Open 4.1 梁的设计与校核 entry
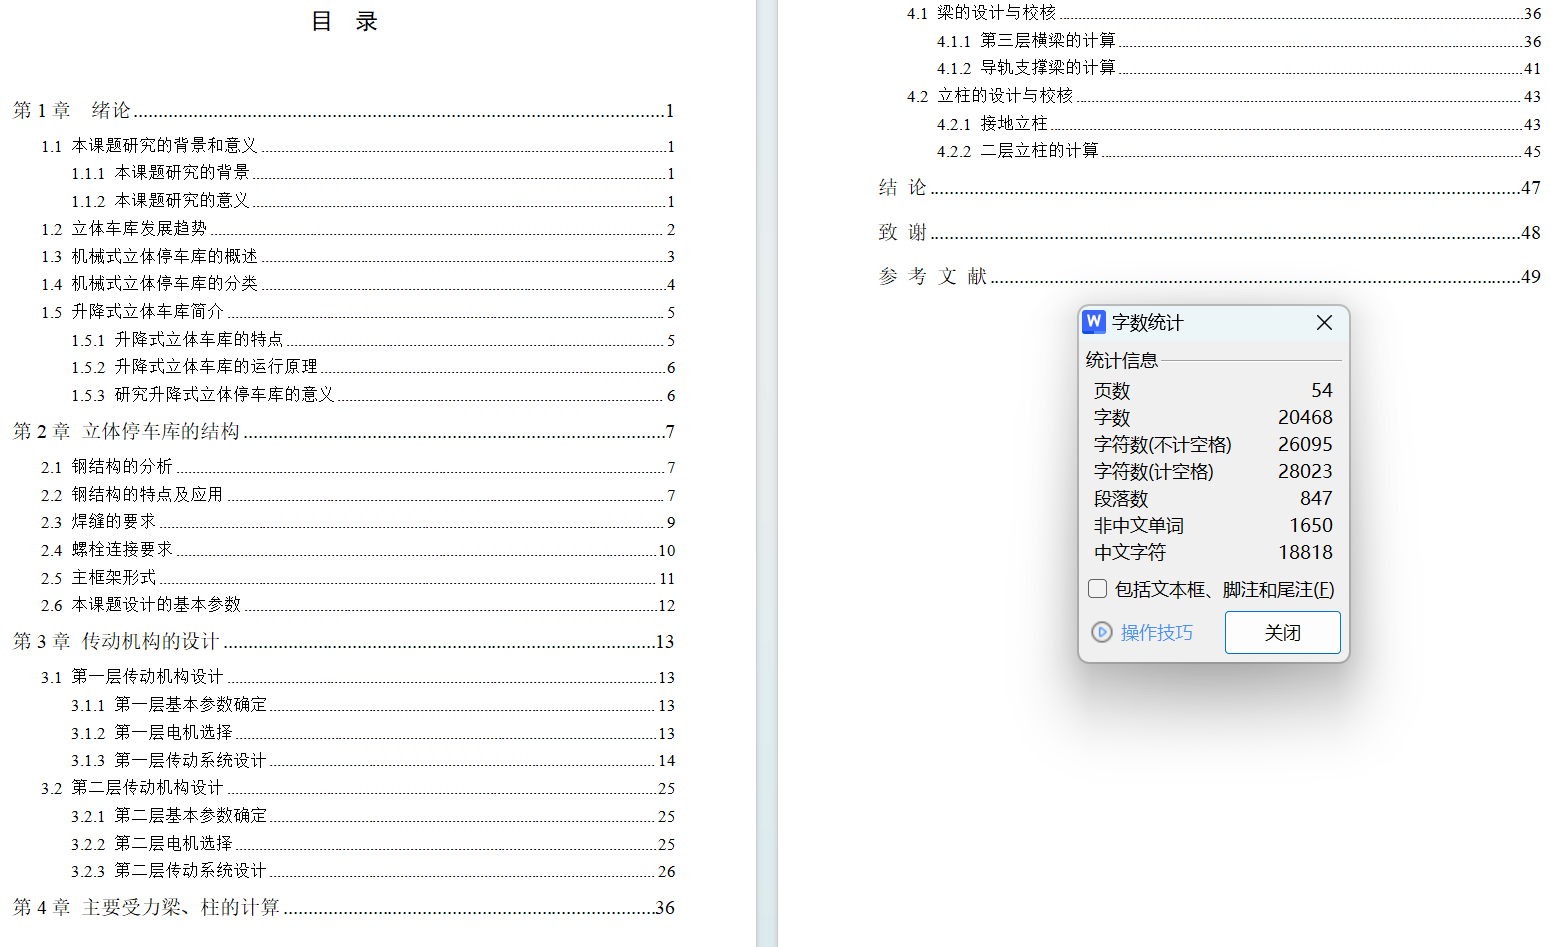This screenshot has width=1551, height=947. [x=1224, y=13]
